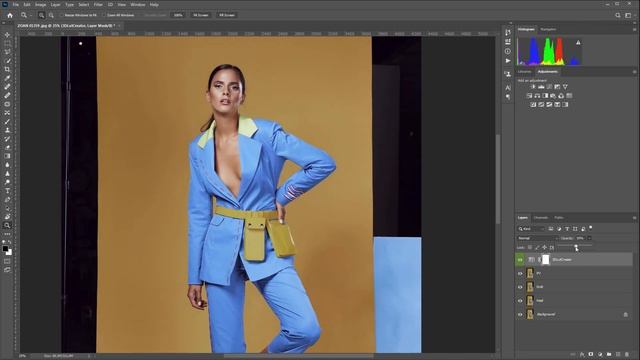Click the Home icon in options bar

[x=10, y=15]
